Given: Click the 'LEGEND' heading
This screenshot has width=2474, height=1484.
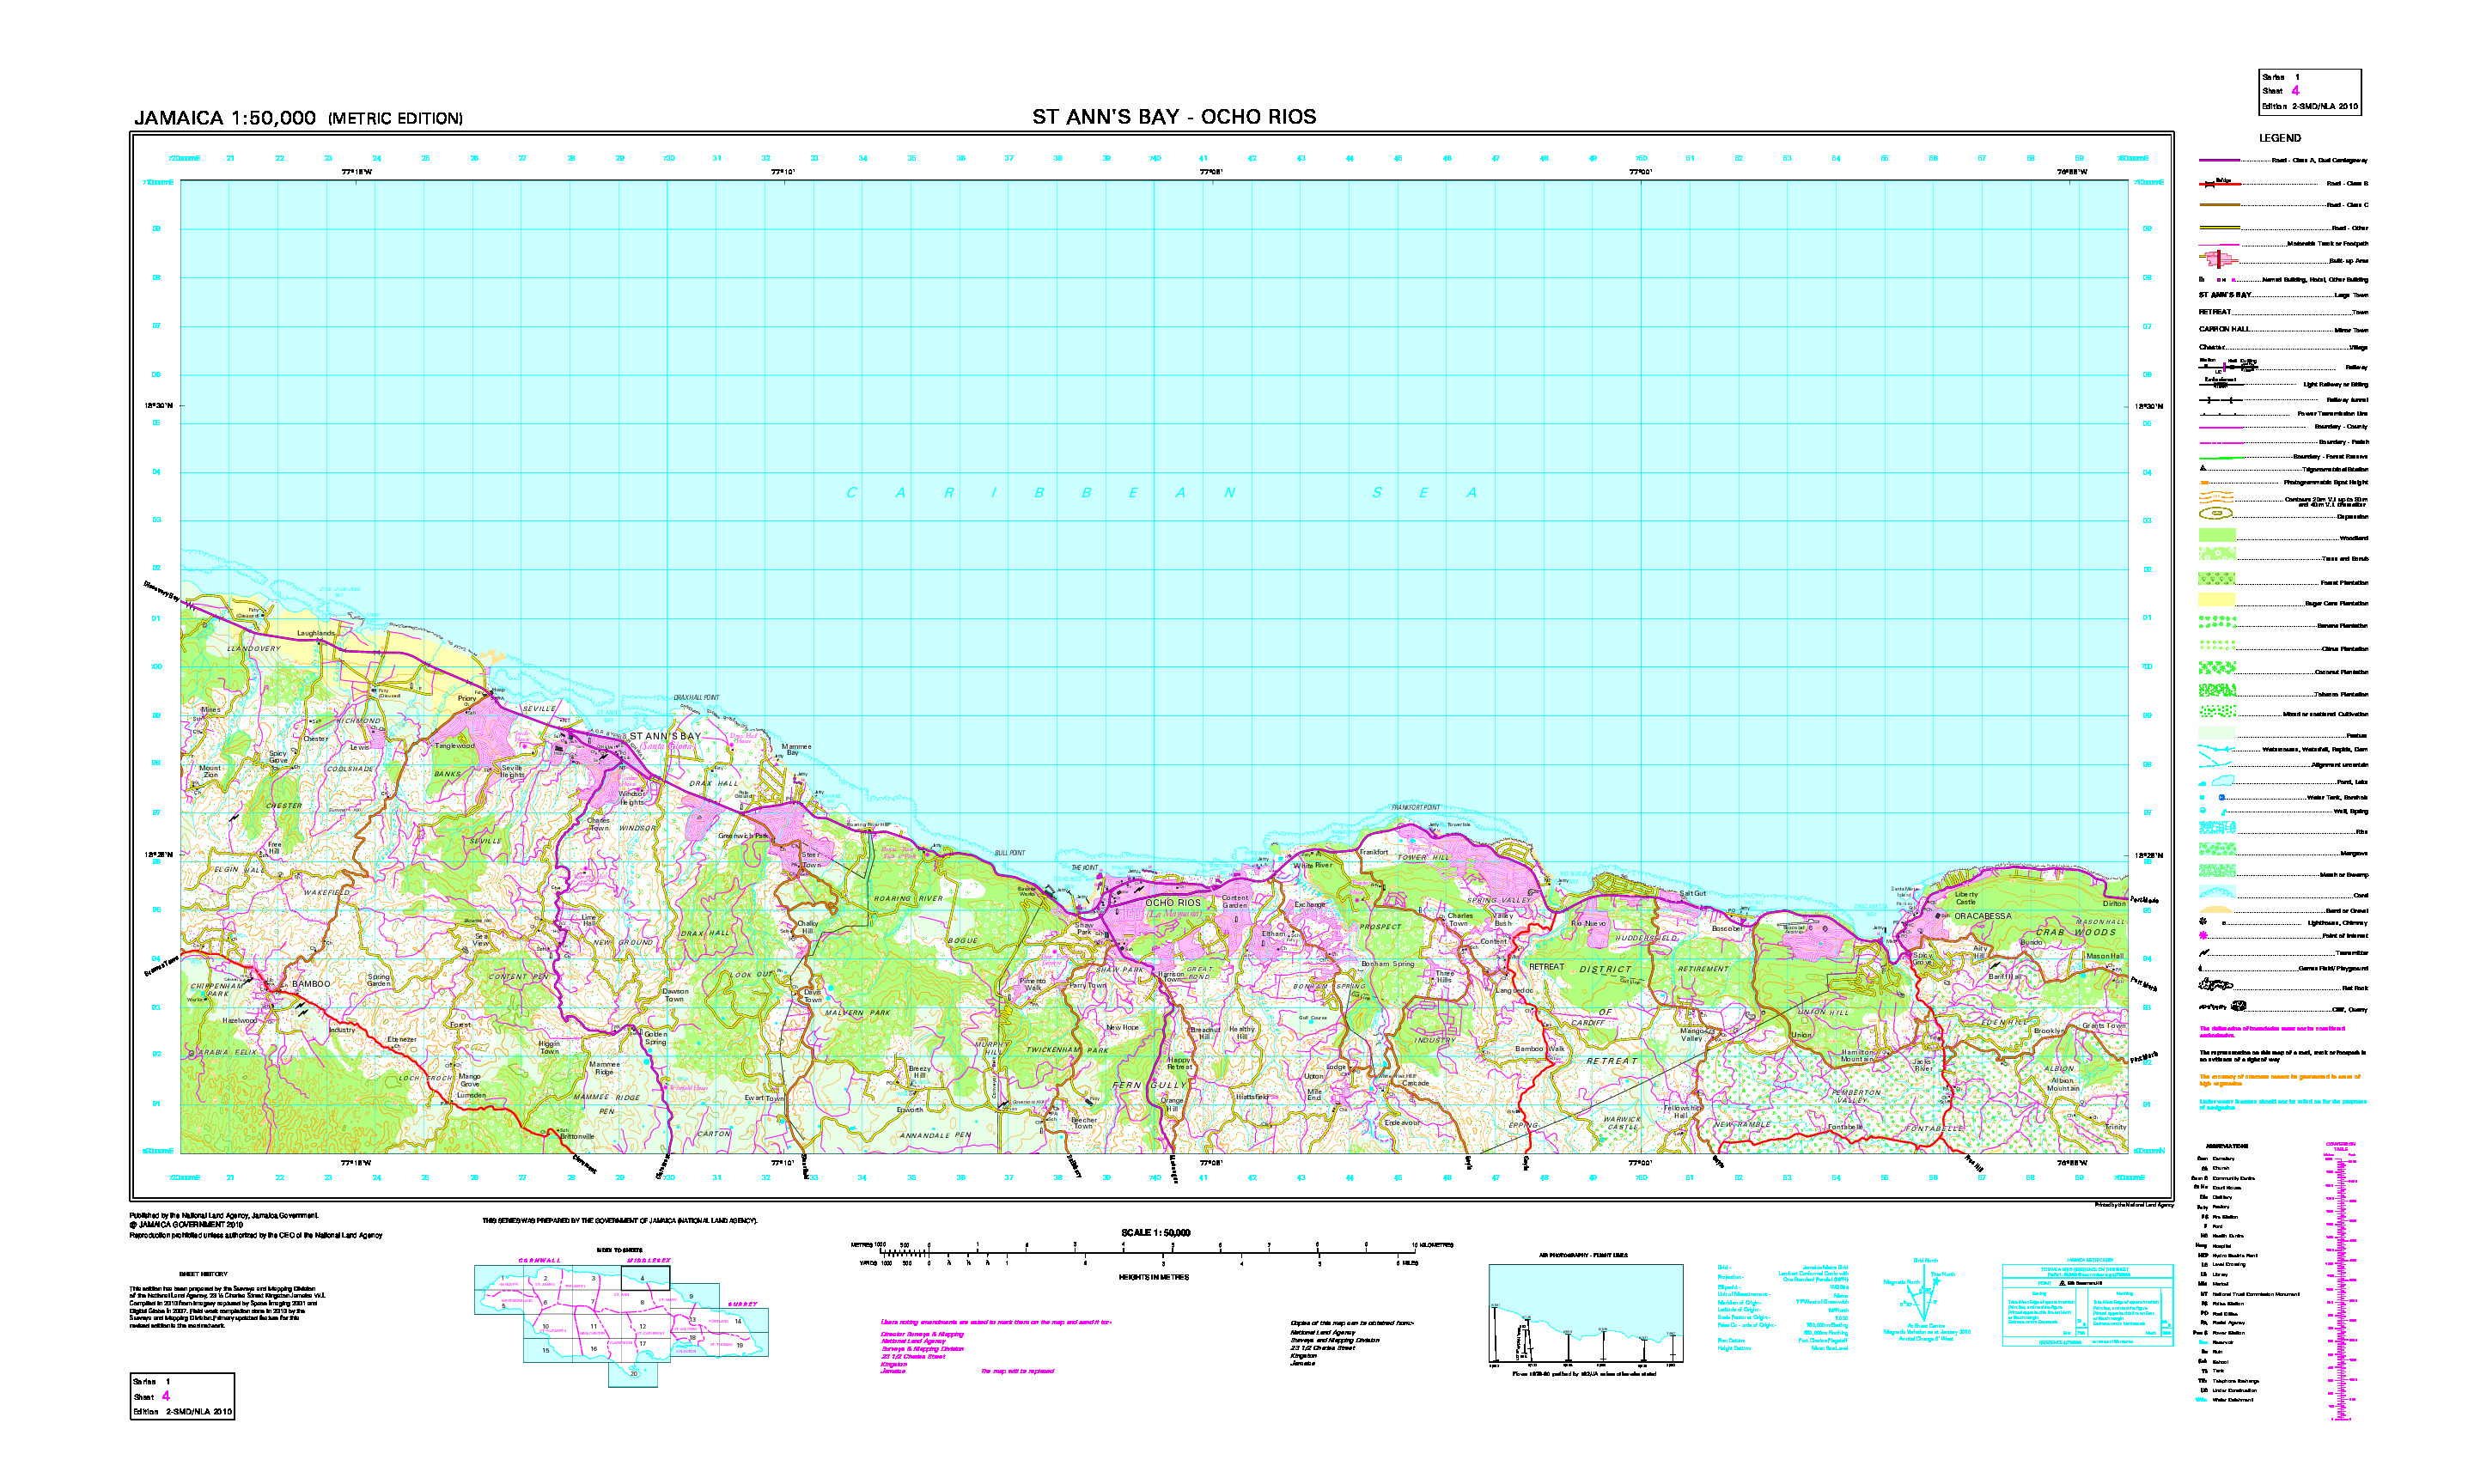Looking at the screenshot, I should (2280, 138).
